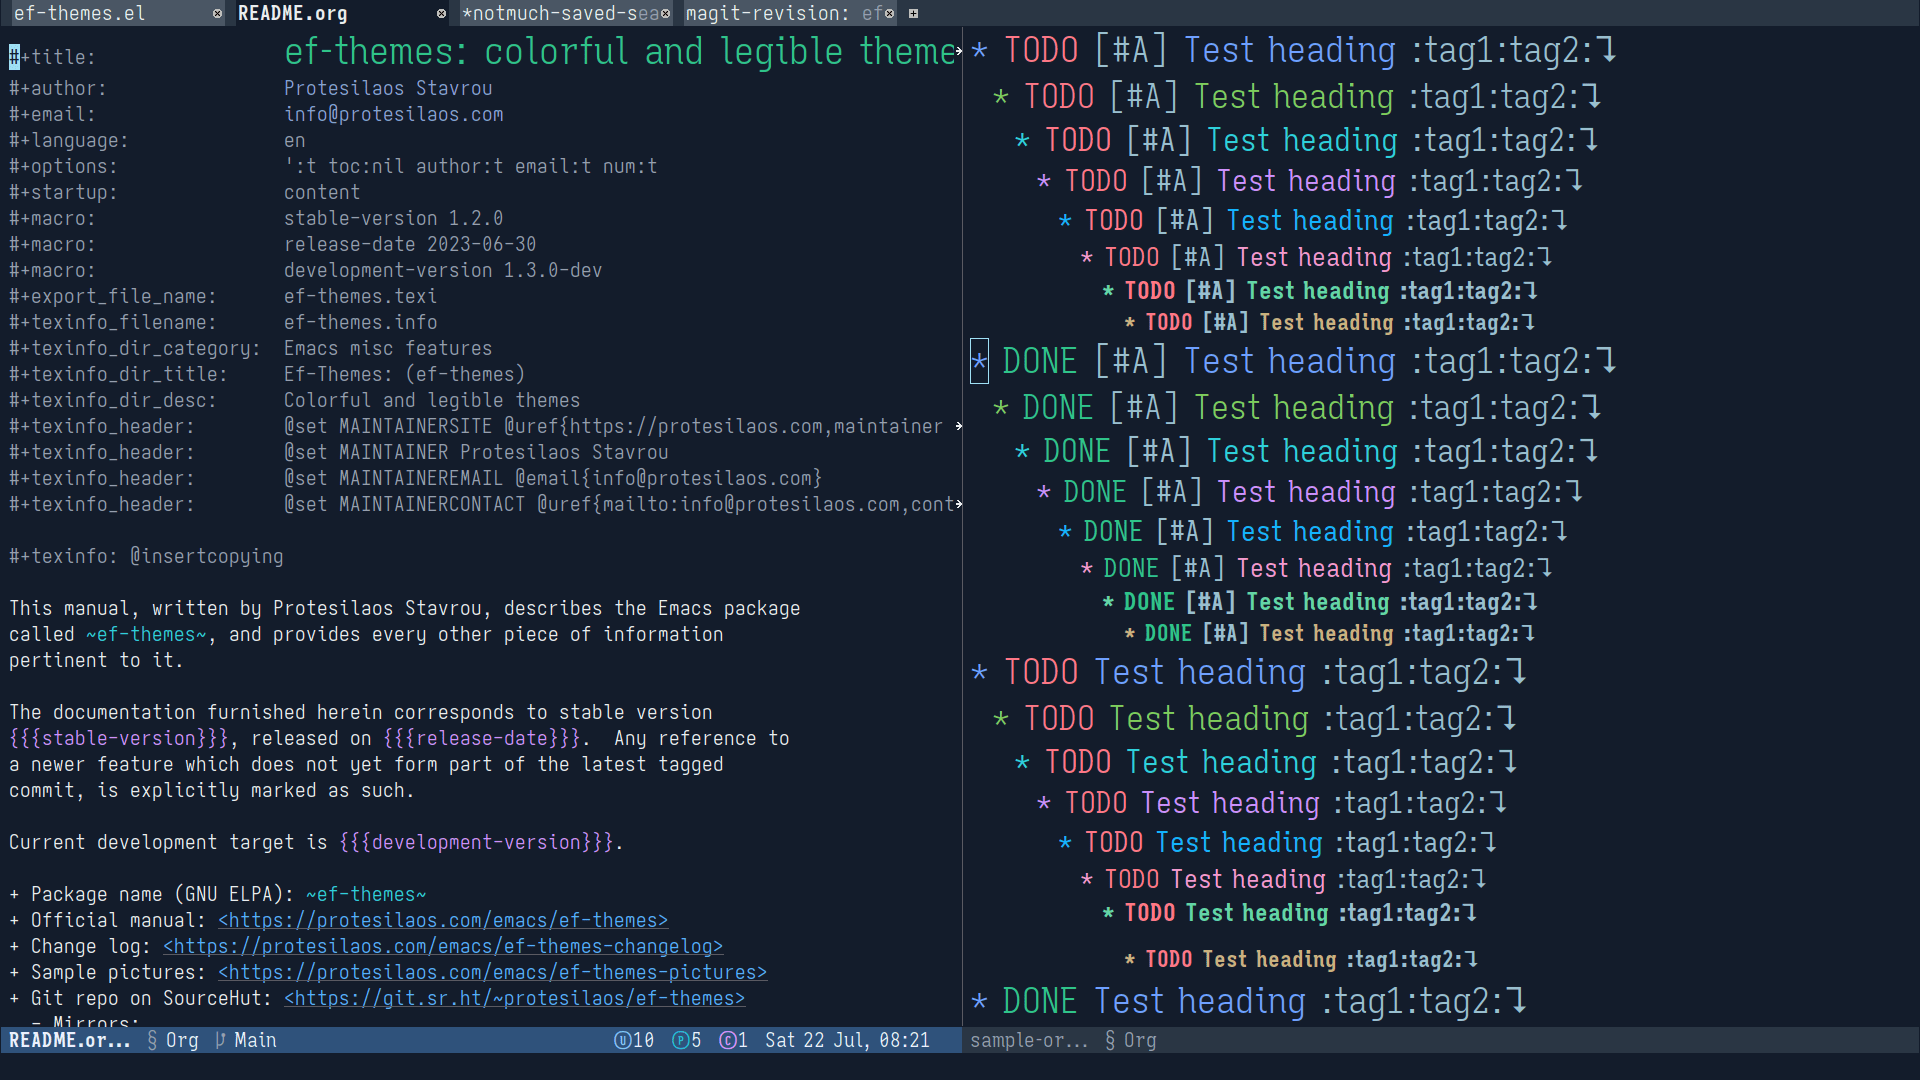Viewport: 1920px width, 1080px height.
Task: Click the DONE keyword of the top-level [#A] heading
Action: (1040, 361)
